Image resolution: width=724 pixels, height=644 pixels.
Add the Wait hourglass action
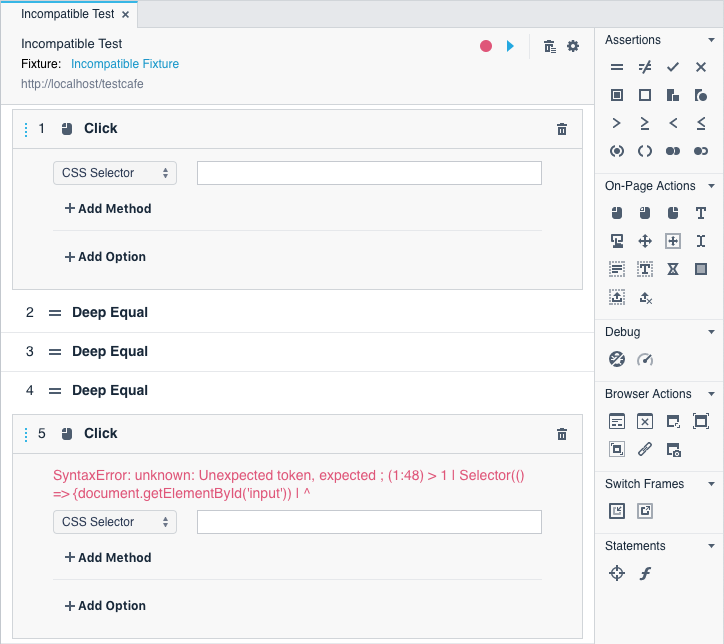coord(673,269)
